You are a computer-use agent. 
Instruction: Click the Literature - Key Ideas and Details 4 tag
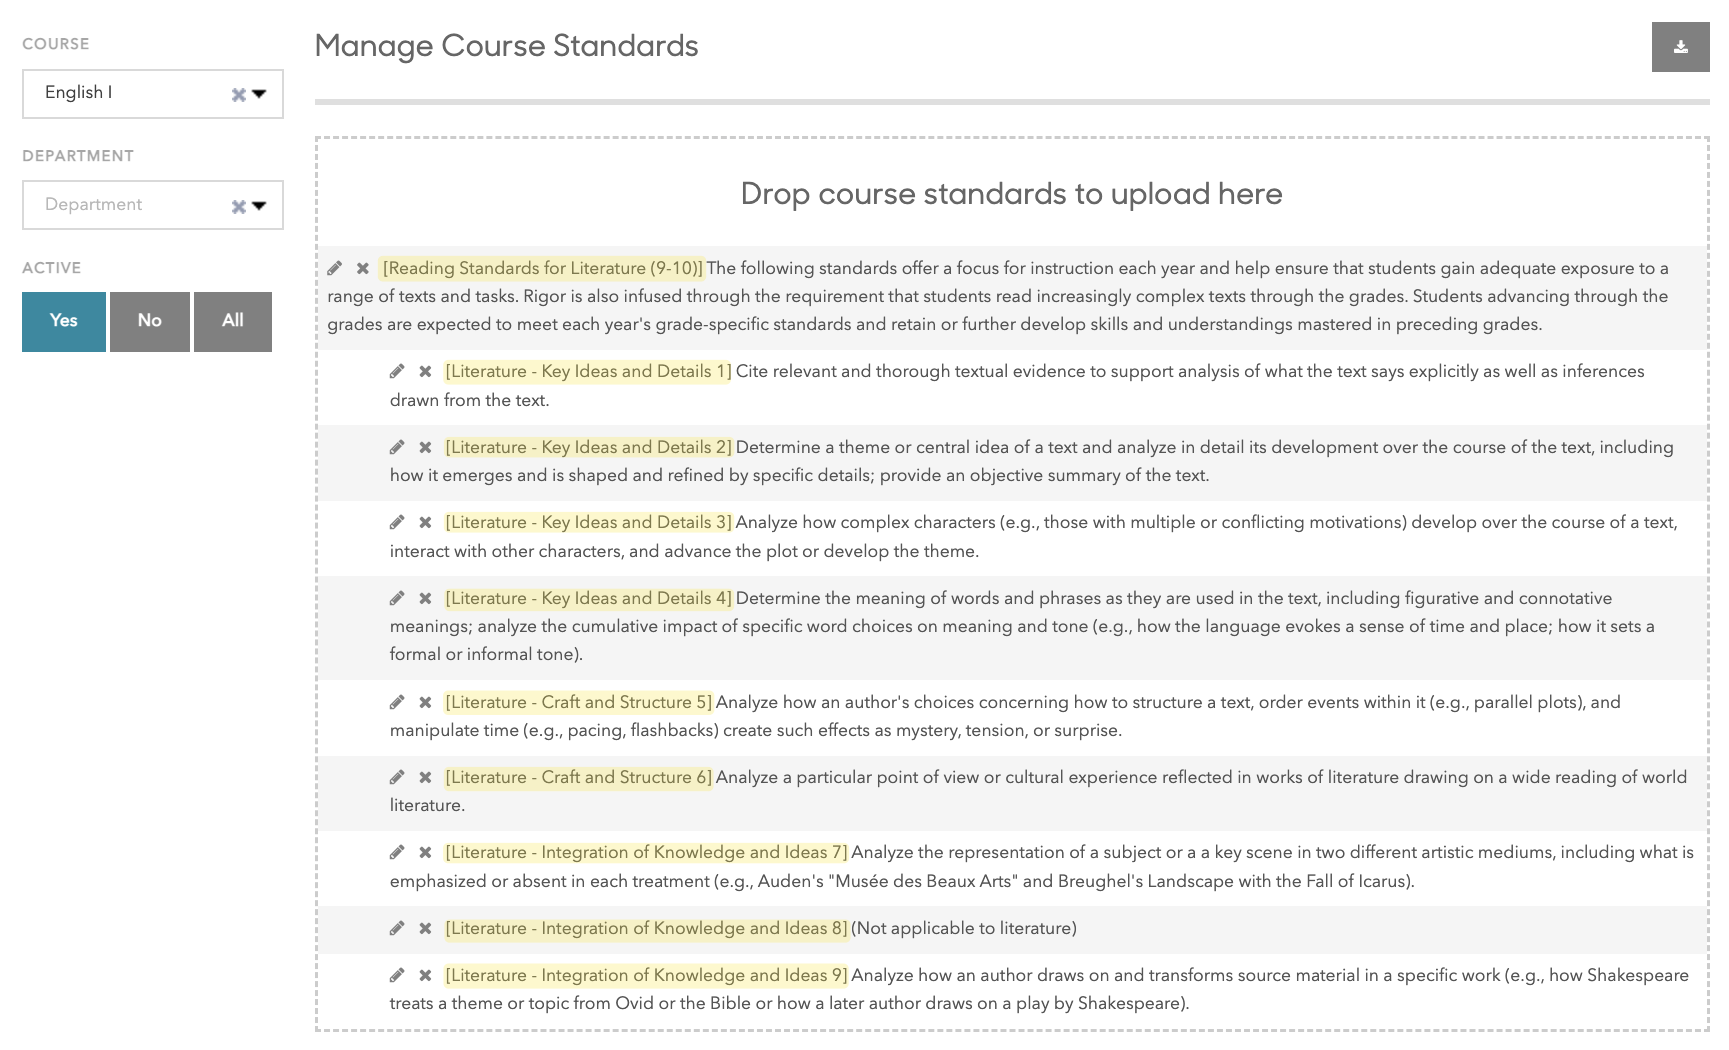pyautogui.click(x=588, y=598)
